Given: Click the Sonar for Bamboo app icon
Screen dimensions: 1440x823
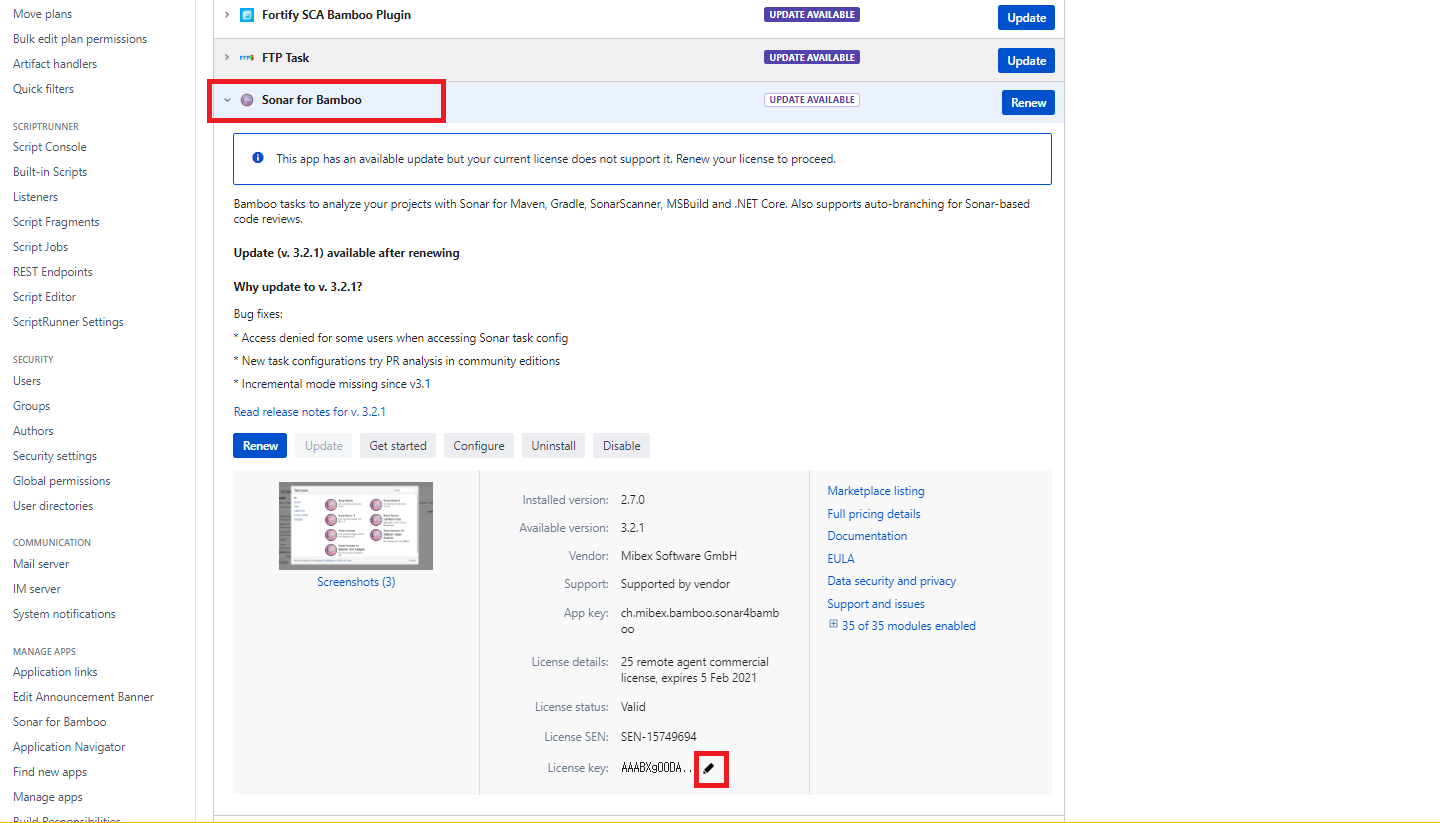Looking at the screenshot, I should click(x=247, y=100).
